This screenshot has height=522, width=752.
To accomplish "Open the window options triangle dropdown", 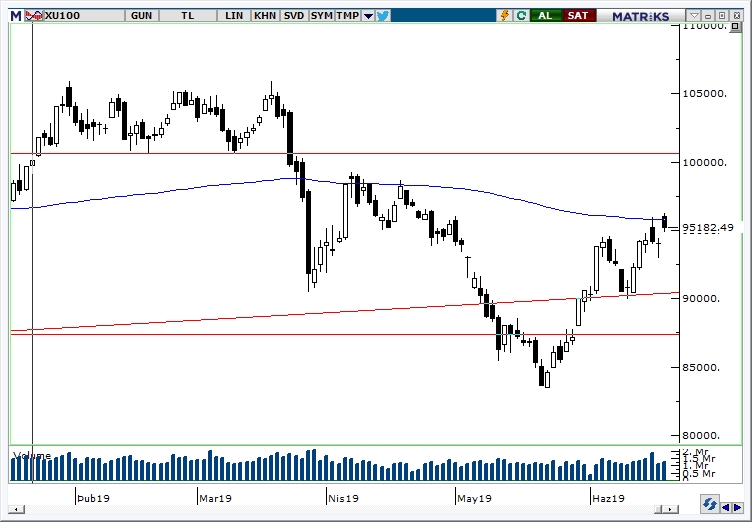I will [694, 16].
